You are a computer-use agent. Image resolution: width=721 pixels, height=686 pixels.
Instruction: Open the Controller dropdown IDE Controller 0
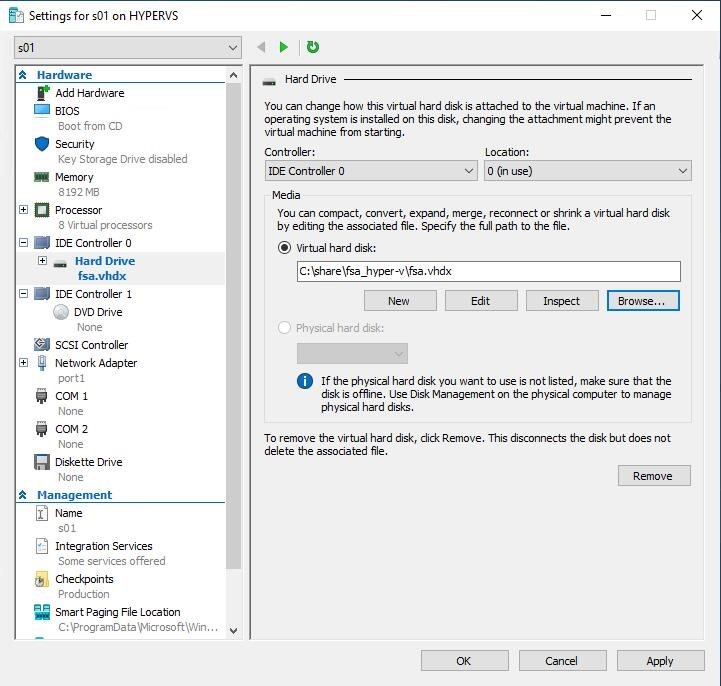[371, 171]
